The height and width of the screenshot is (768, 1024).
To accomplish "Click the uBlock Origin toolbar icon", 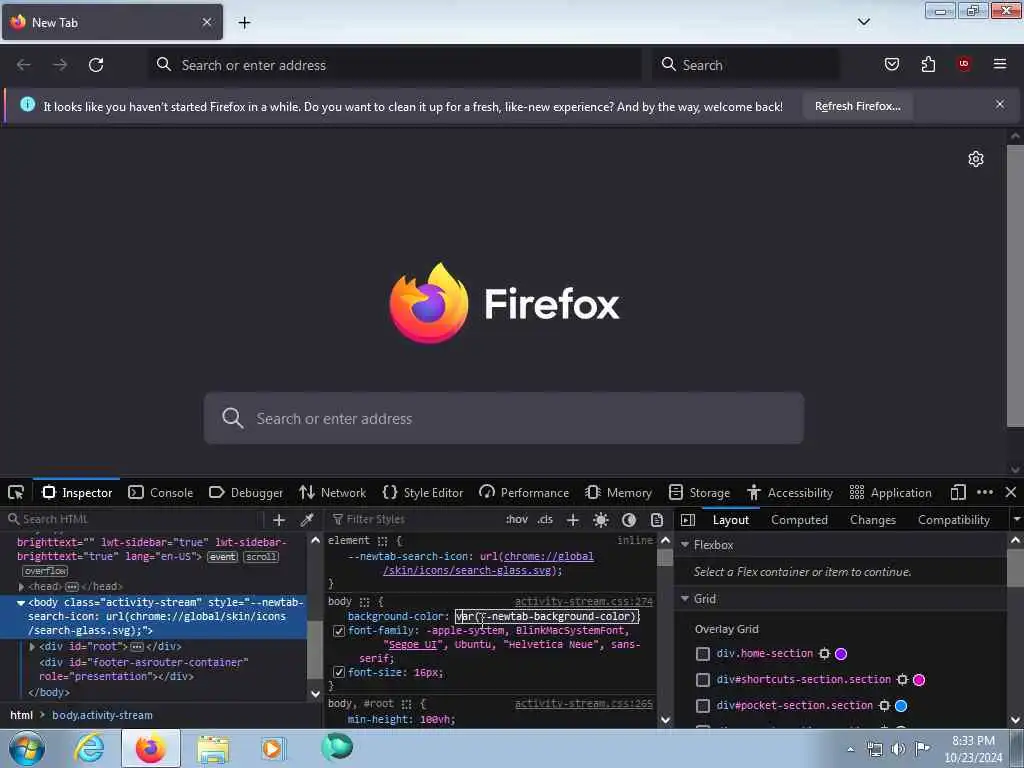I will [964, 63].
